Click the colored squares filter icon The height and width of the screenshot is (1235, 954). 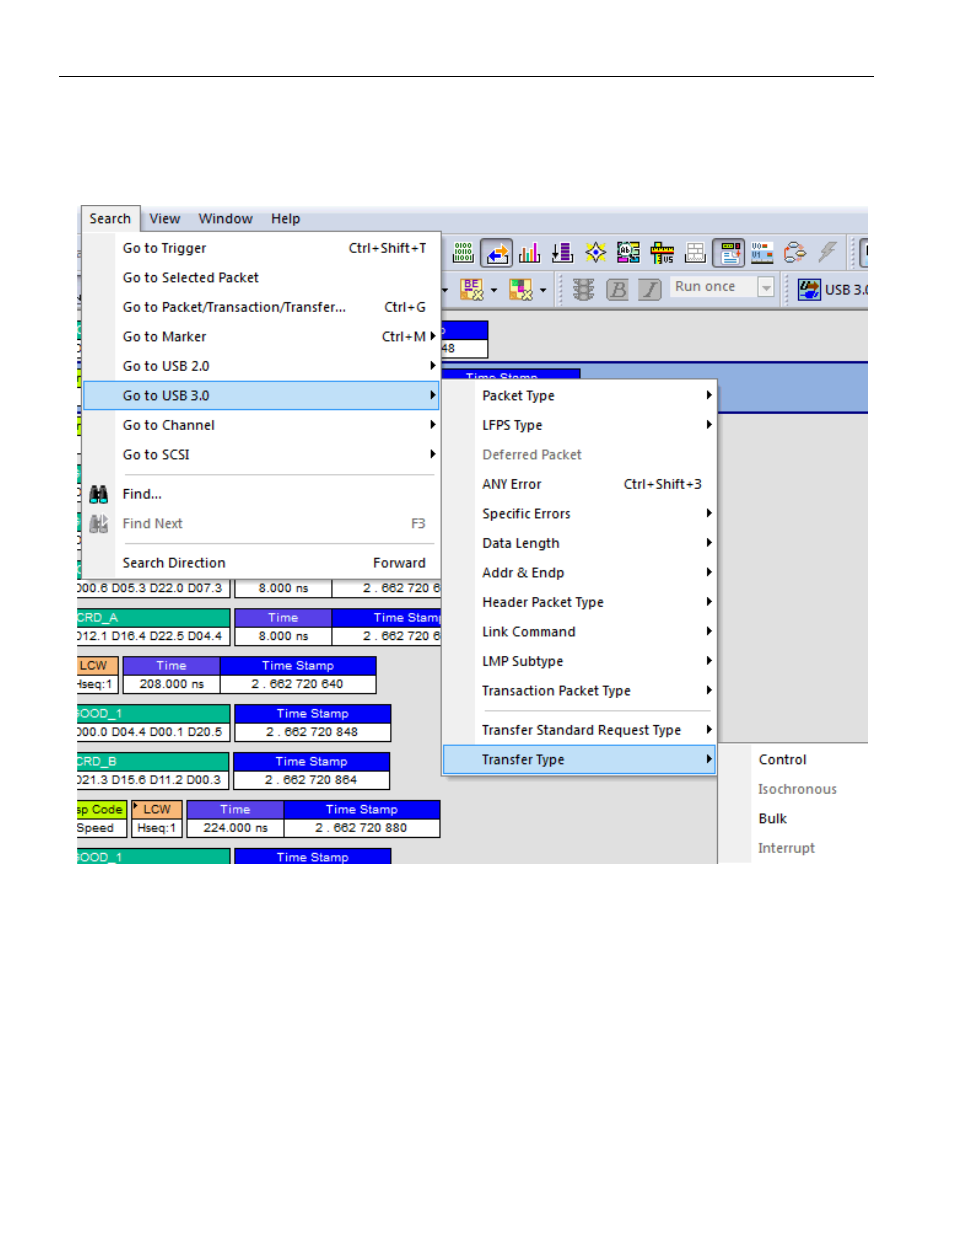coord(521,289)
